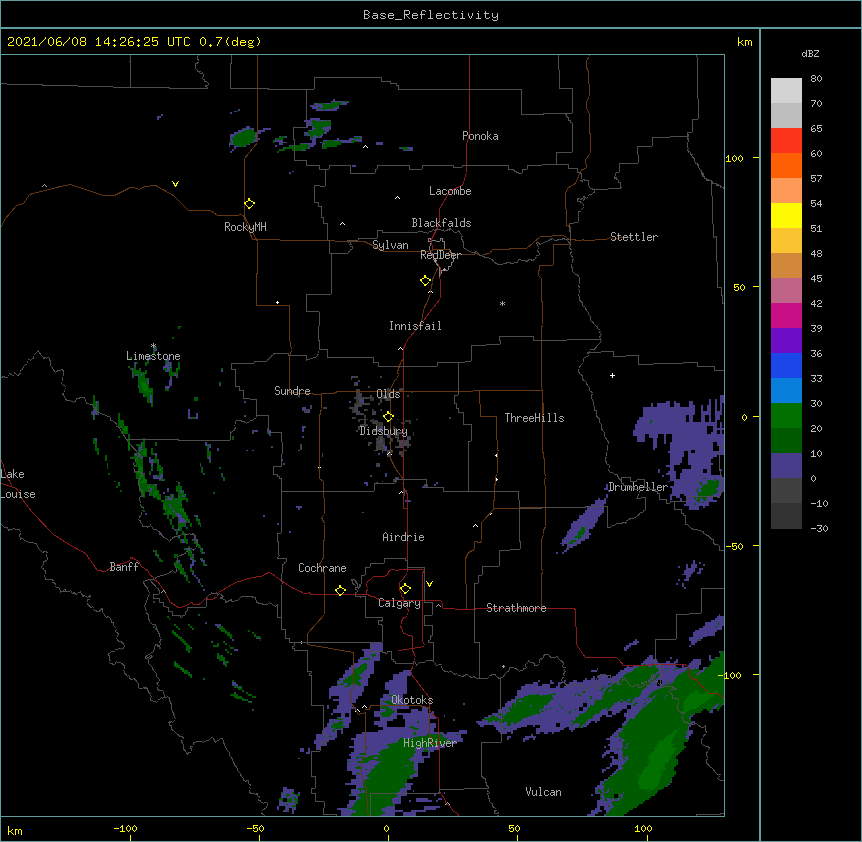
Task: Click the Base_Reflectivity title text
Action: point(431,15)
